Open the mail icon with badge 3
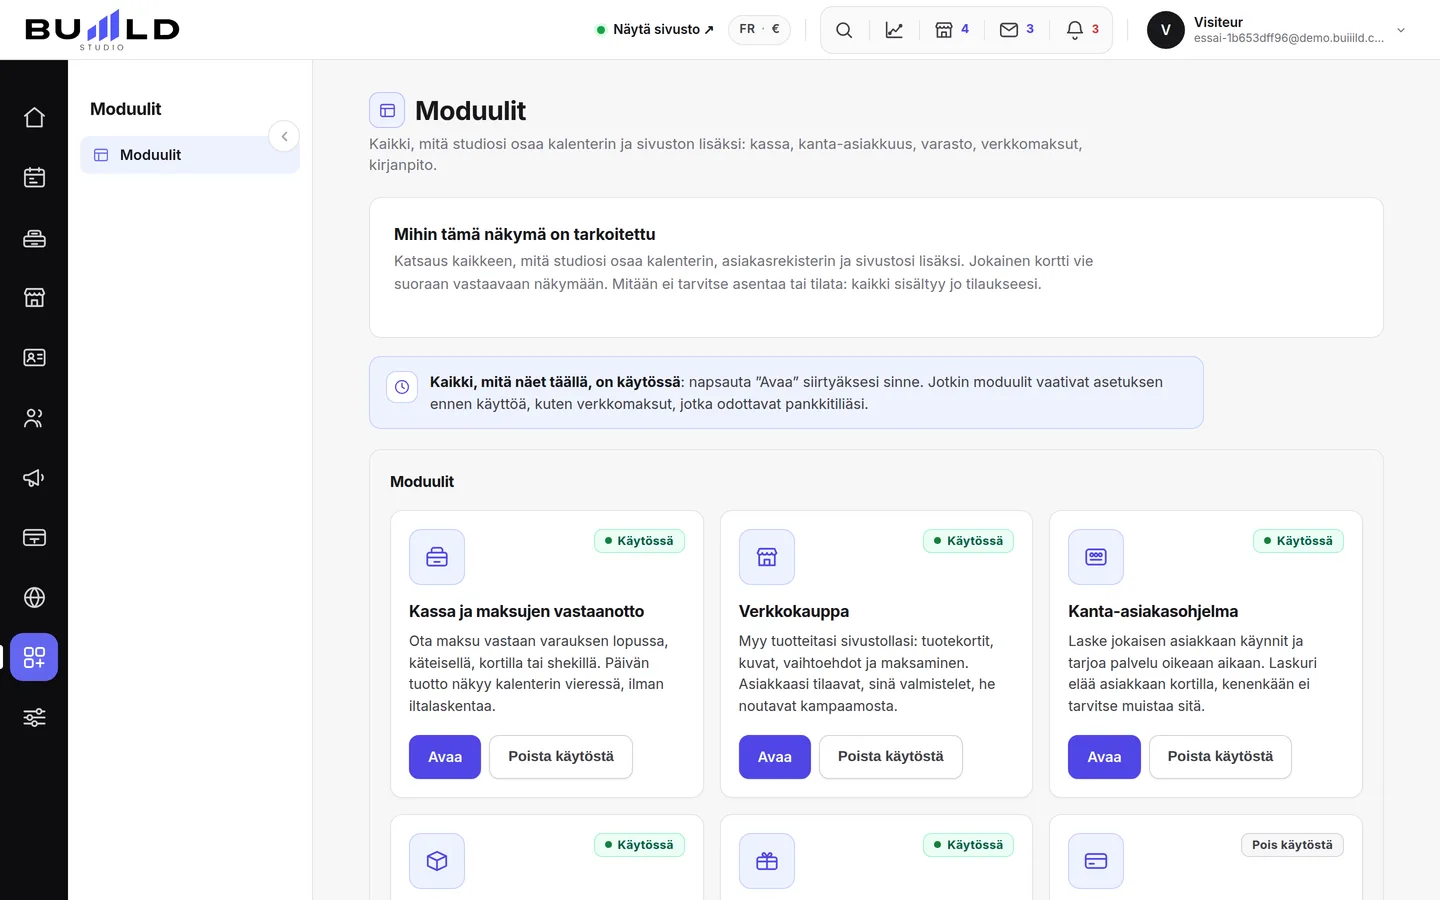 click(1017, 30)
